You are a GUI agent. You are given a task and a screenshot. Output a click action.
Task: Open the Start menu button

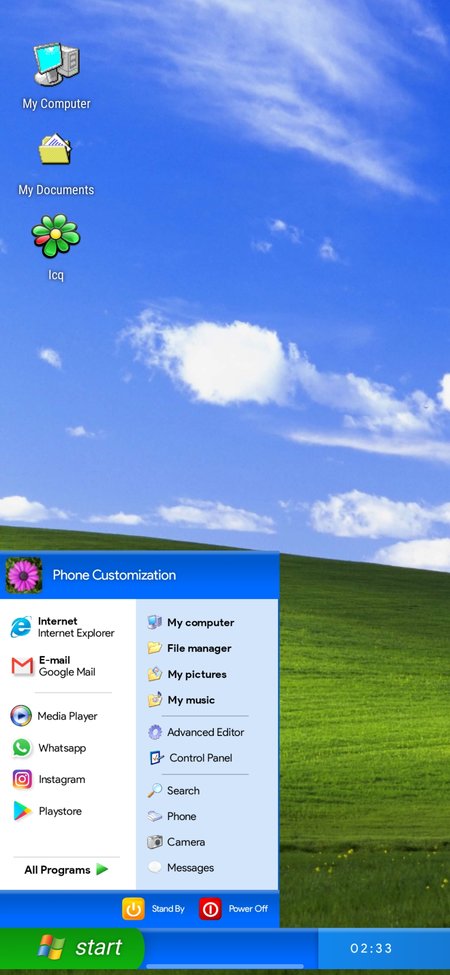tap(72, 948)
